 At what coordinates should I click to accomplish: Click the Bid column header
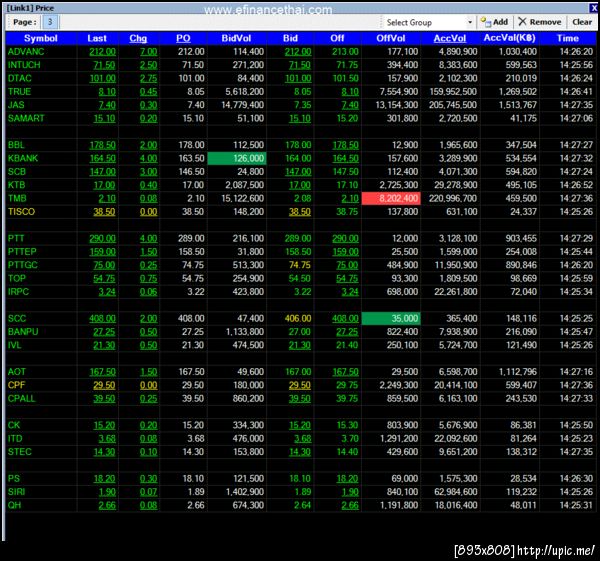290,38
